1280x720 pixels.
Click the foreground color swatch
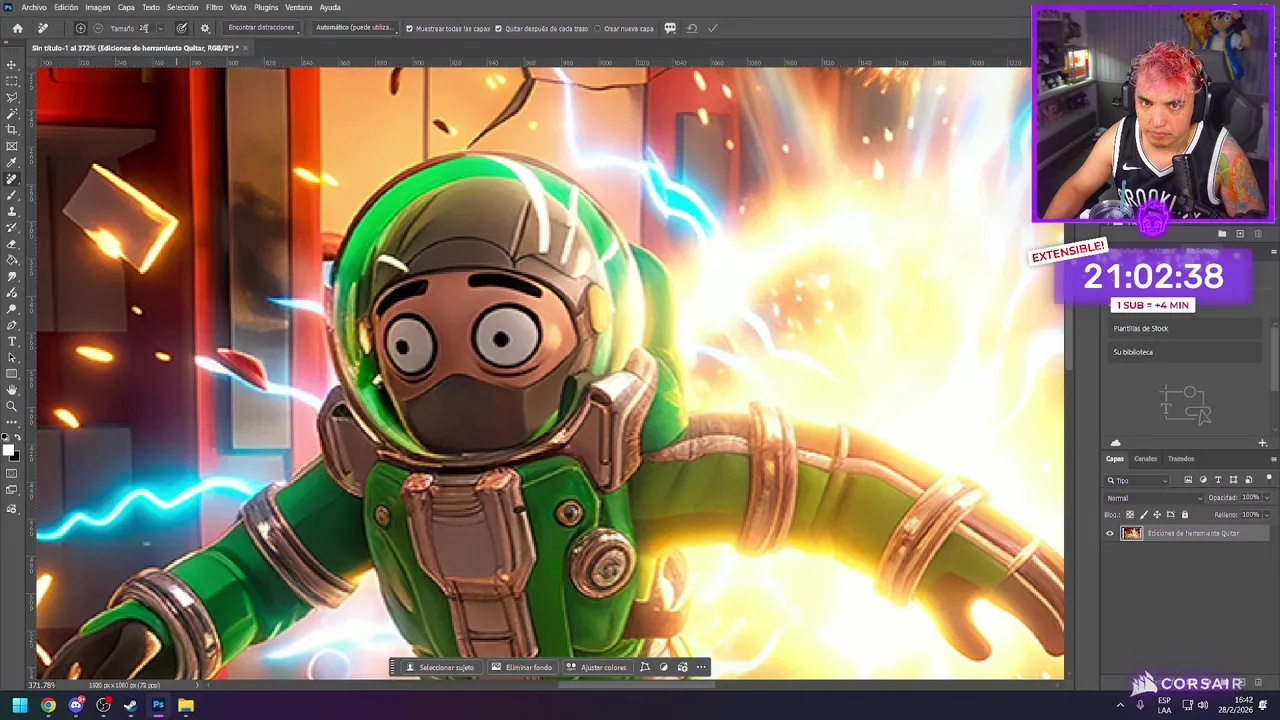tap(9, 451)
